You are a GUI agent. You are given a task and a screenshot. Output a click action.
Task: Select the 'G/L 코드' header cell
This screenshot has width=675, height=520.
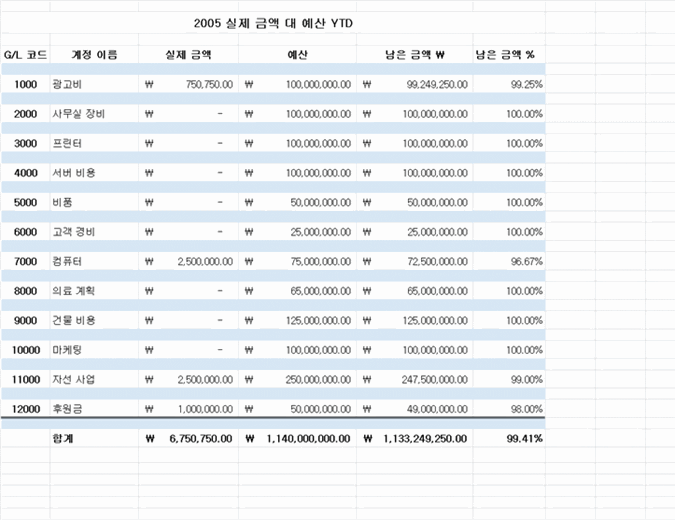25,55
